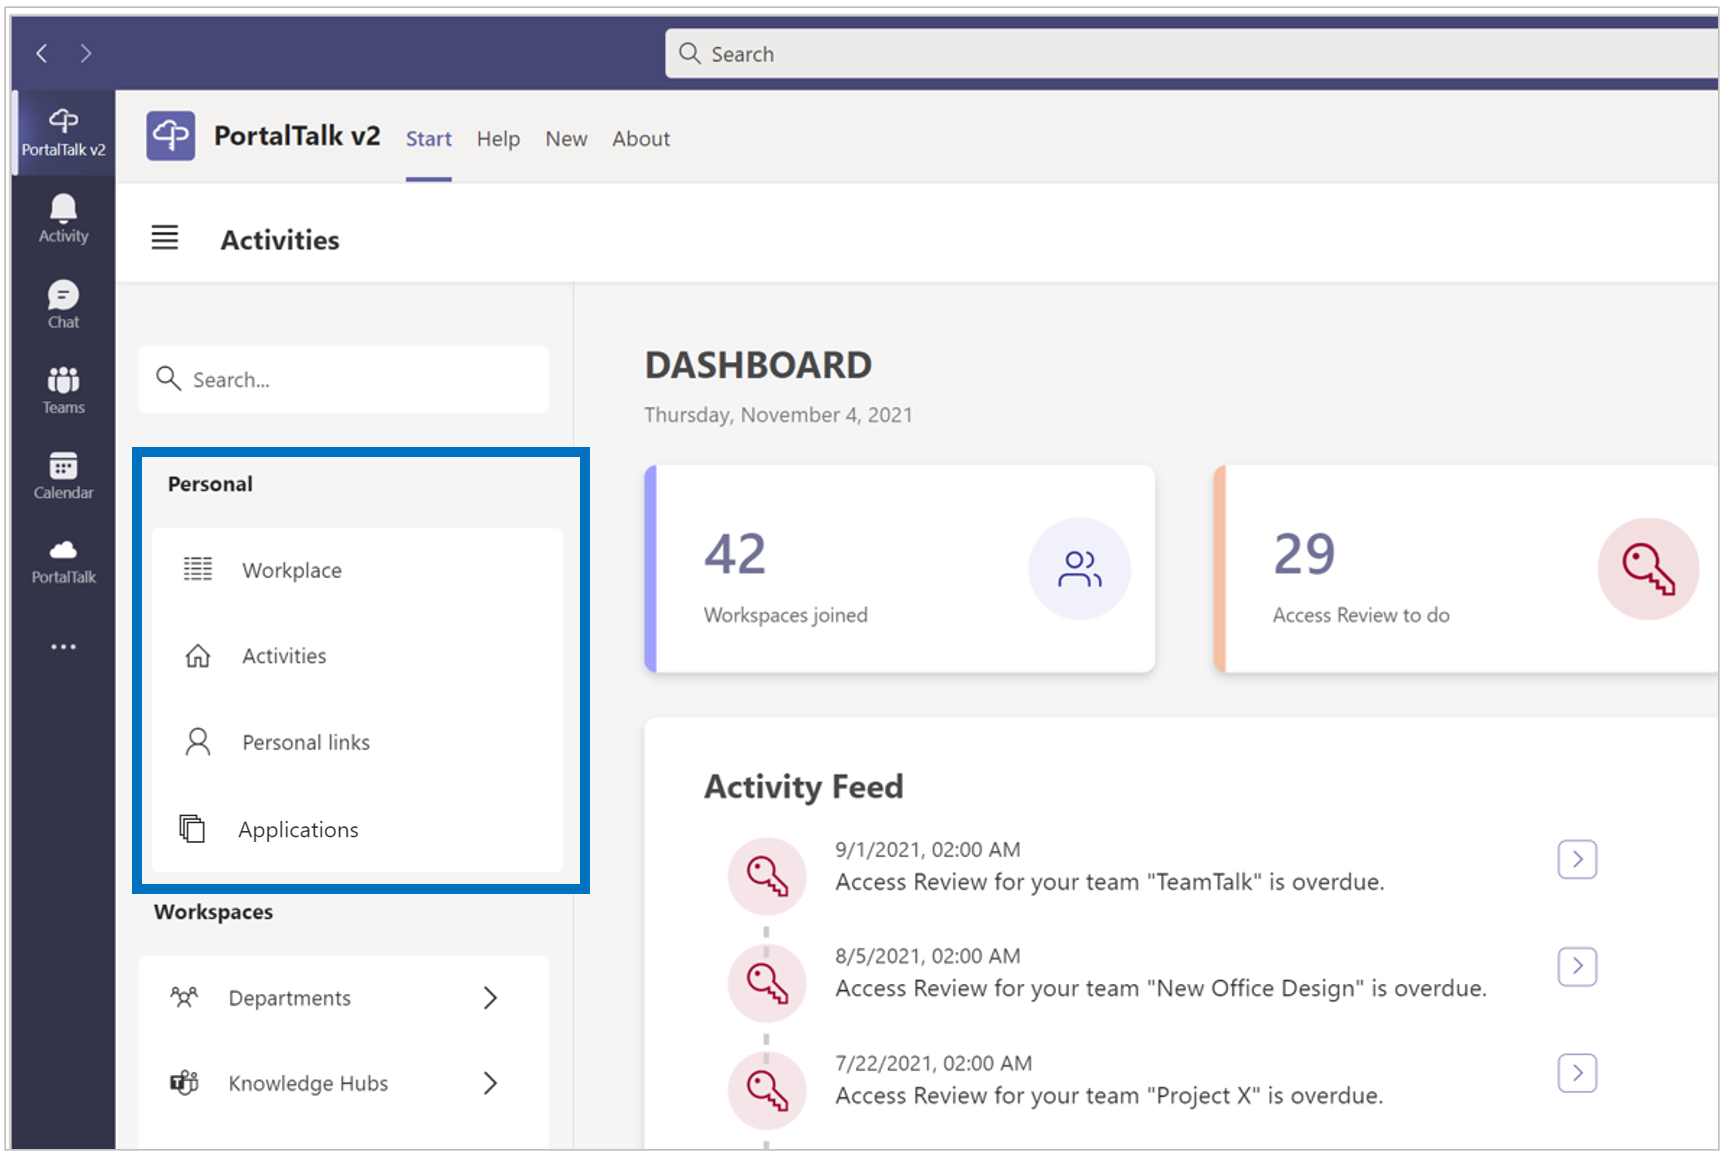Click the Access Review key icon
Image resolution: width=1729 pixels, height=1159 pixels.
coord(1648,569)
